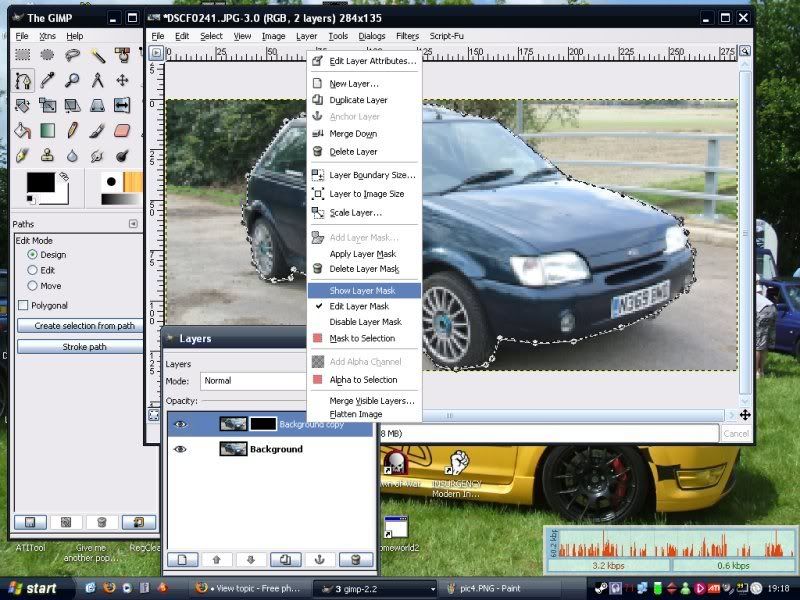Click the raise layer up arrow icon

(217, 560)
